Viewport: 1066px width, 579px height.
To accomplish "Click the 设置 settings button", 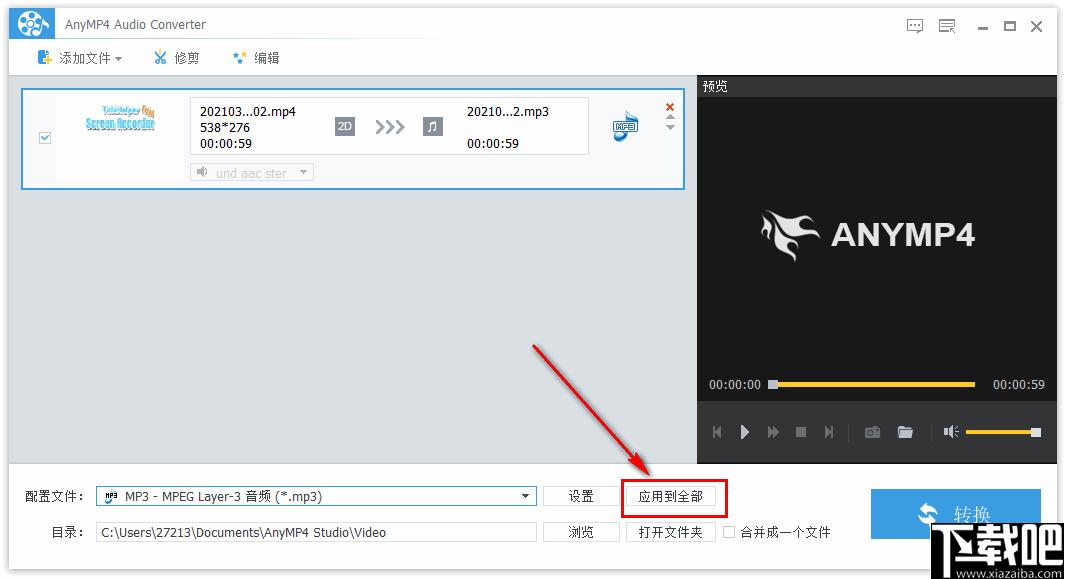I will (581, 496).
